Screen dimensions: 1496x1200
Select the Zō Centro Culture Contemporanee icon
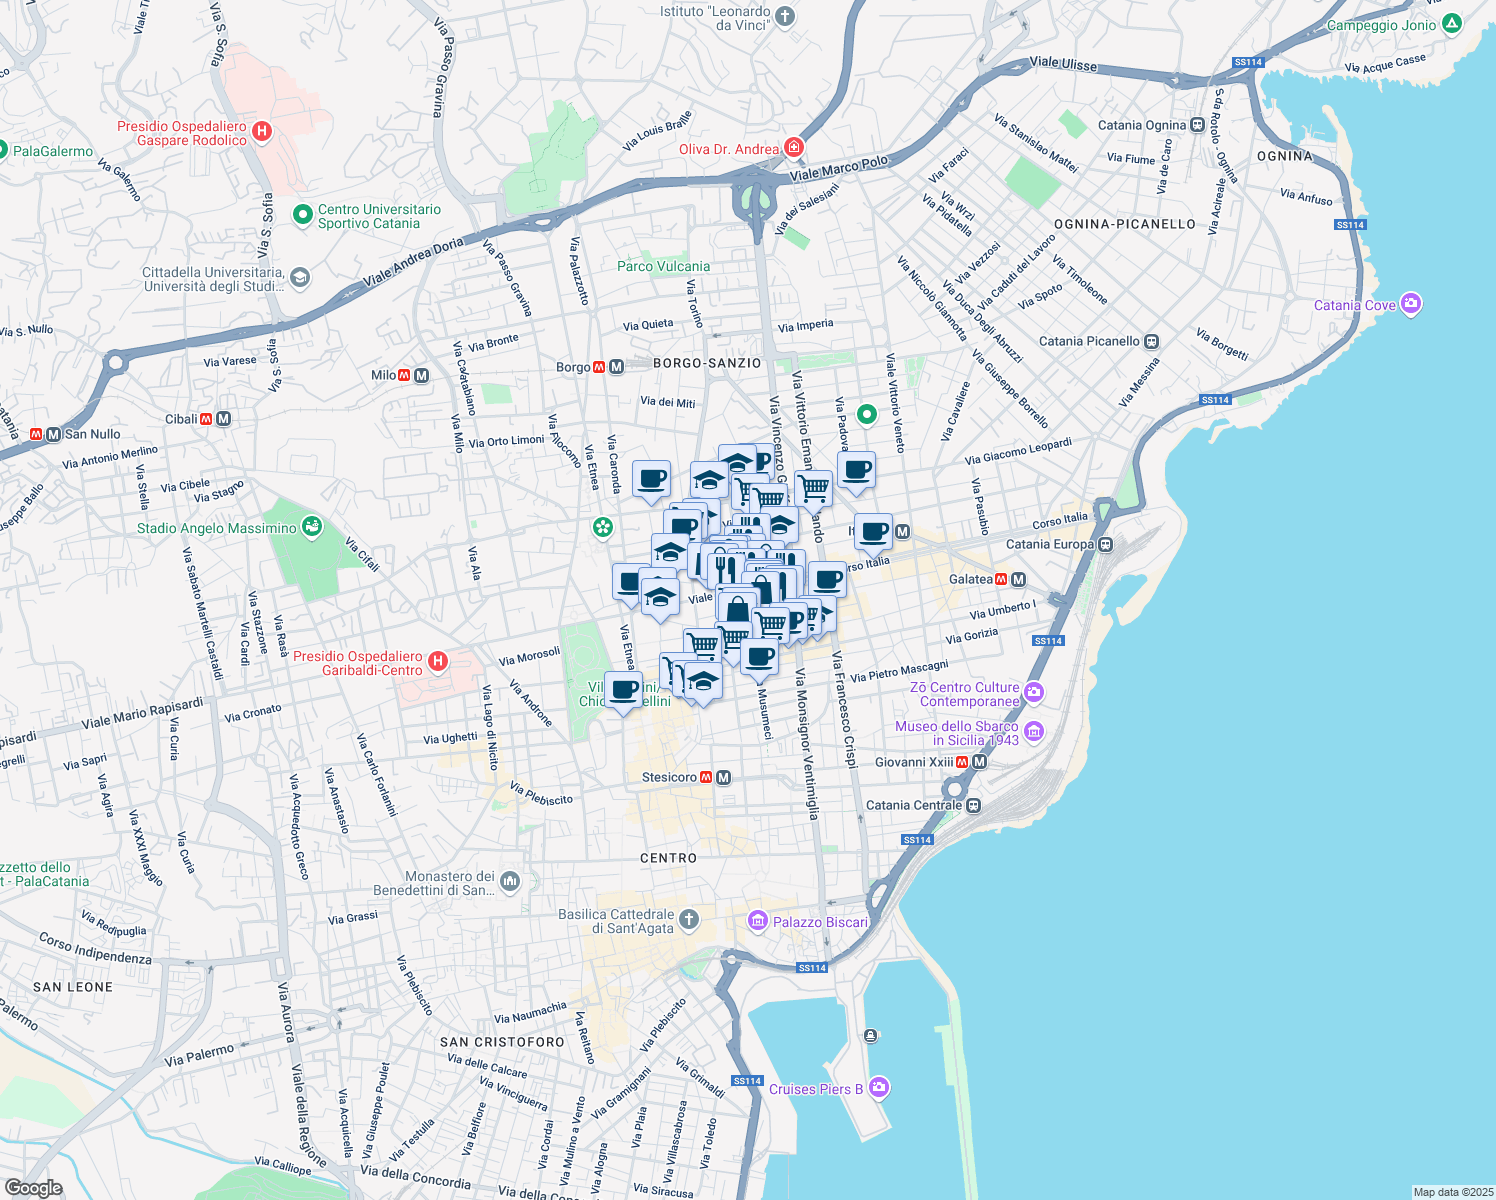(x=1034, y=692)
